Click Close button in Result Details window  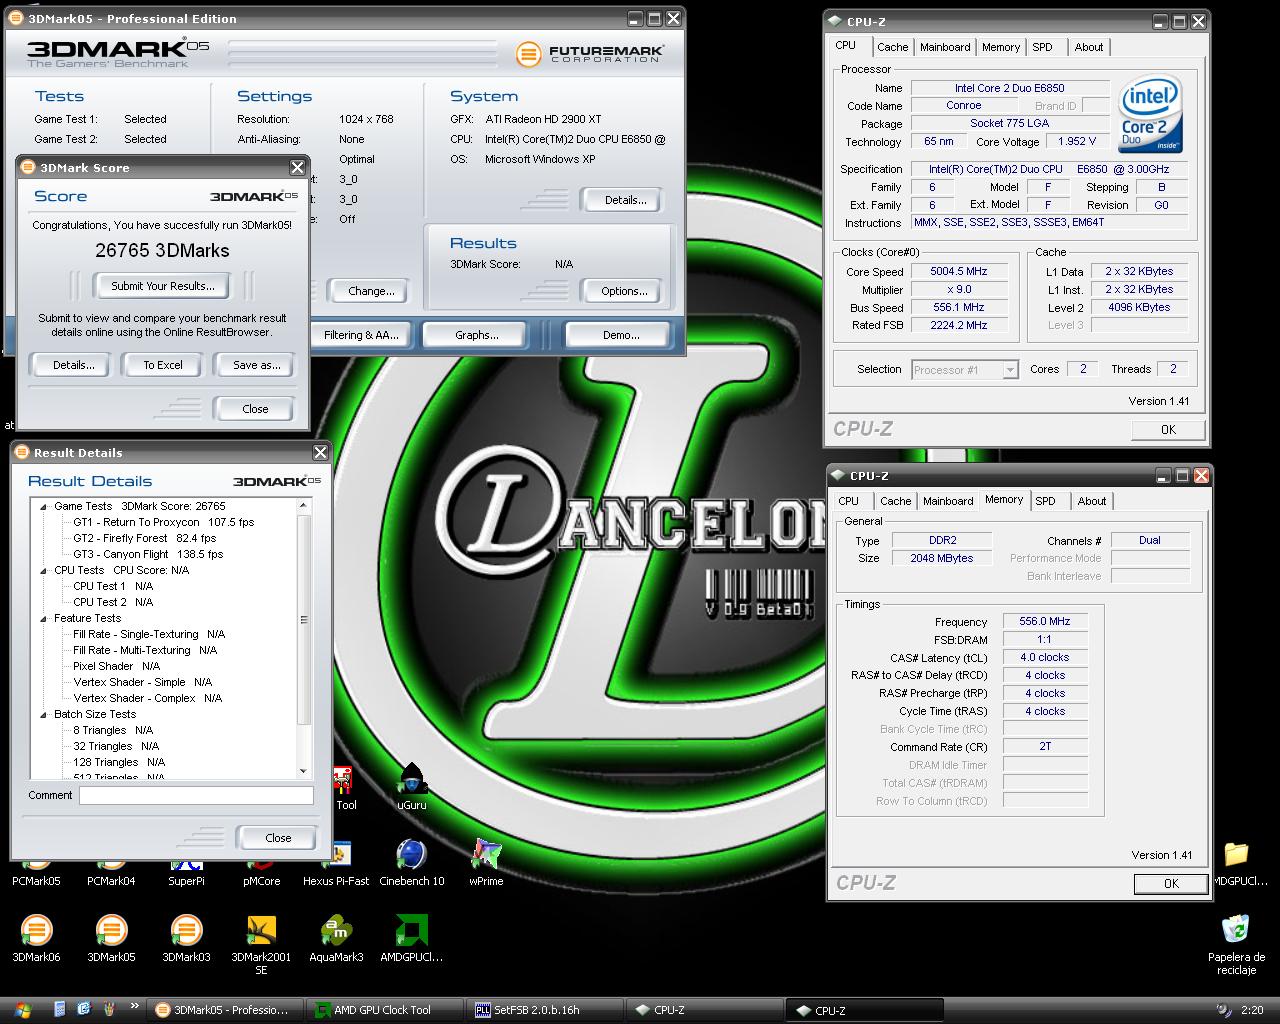click(278, 838)
